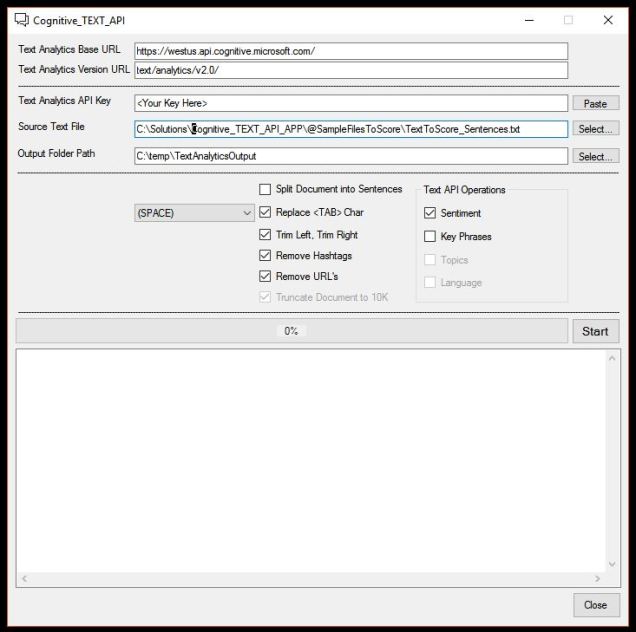This screenshot has width=636, height=632.
Task: Click the API Key input field
Action: pyautogui.click(x=350, y=103)
